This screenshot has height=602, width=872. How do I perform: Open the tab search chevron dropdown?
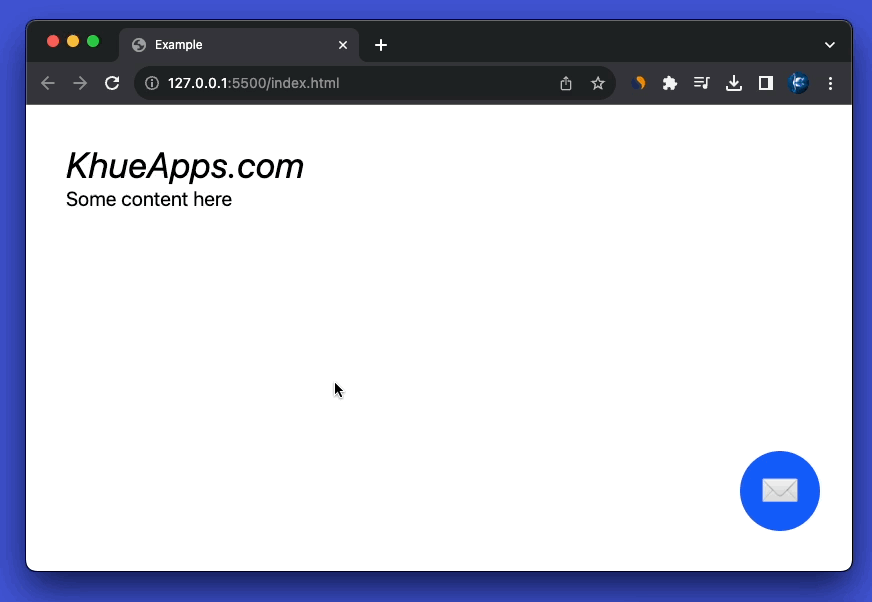coord(829,45)
